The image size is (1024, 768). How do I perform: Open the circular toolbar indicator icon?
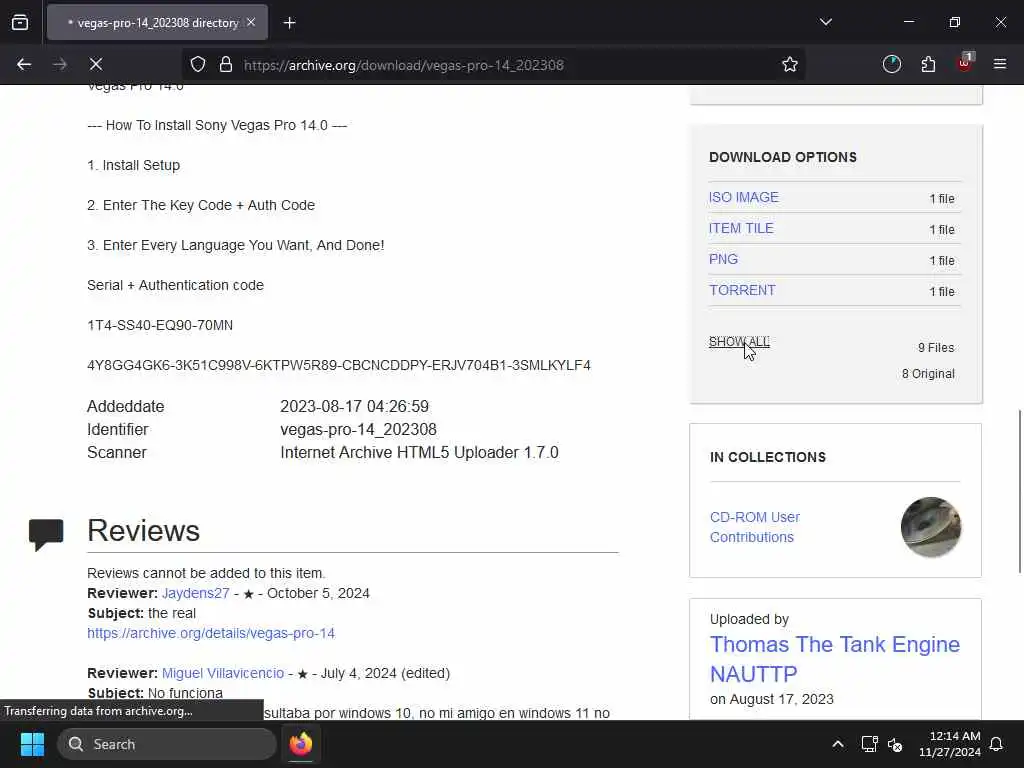(891, 64)
